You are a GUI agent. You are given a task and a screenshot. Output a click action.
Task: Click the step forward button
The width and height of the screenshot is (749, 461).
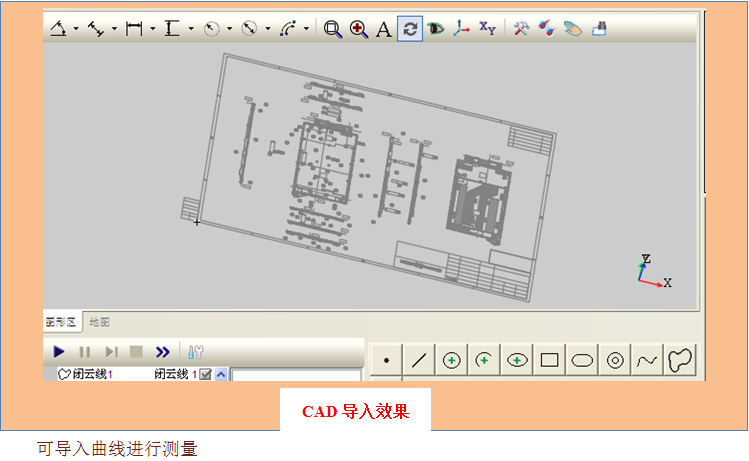click(111, 352)
